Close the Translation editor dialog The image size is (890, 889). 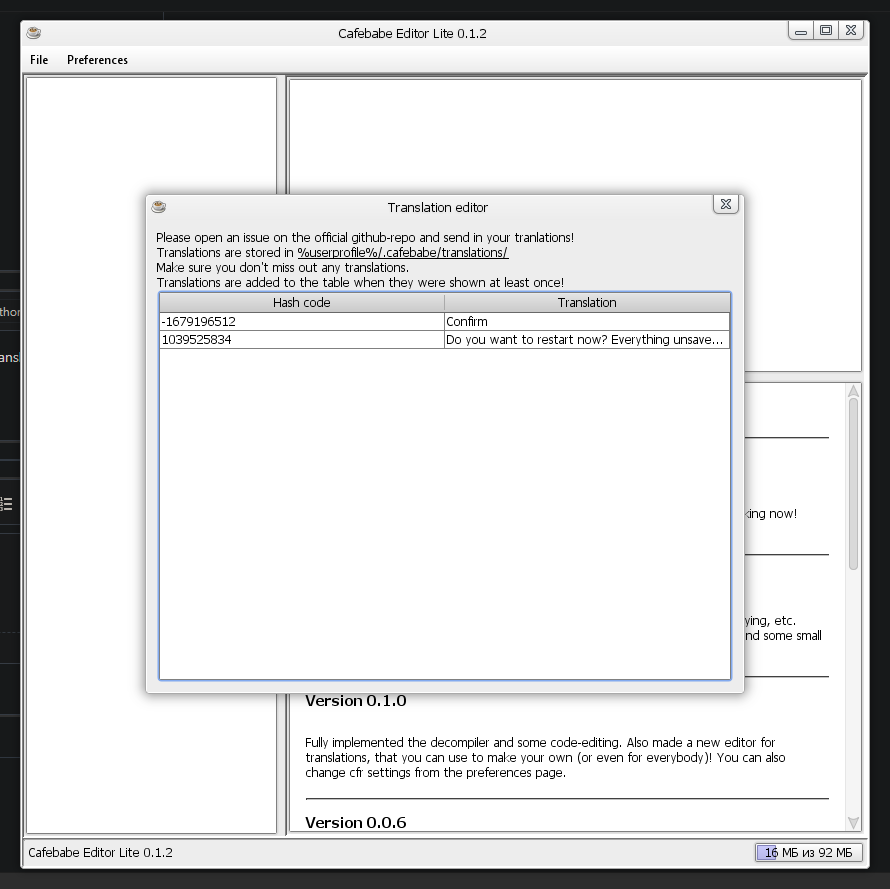(725, 204)
